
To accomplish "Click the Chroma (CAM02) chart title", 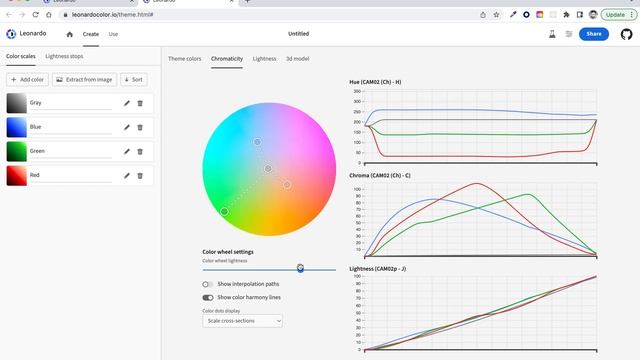I will tap(380, 176).
